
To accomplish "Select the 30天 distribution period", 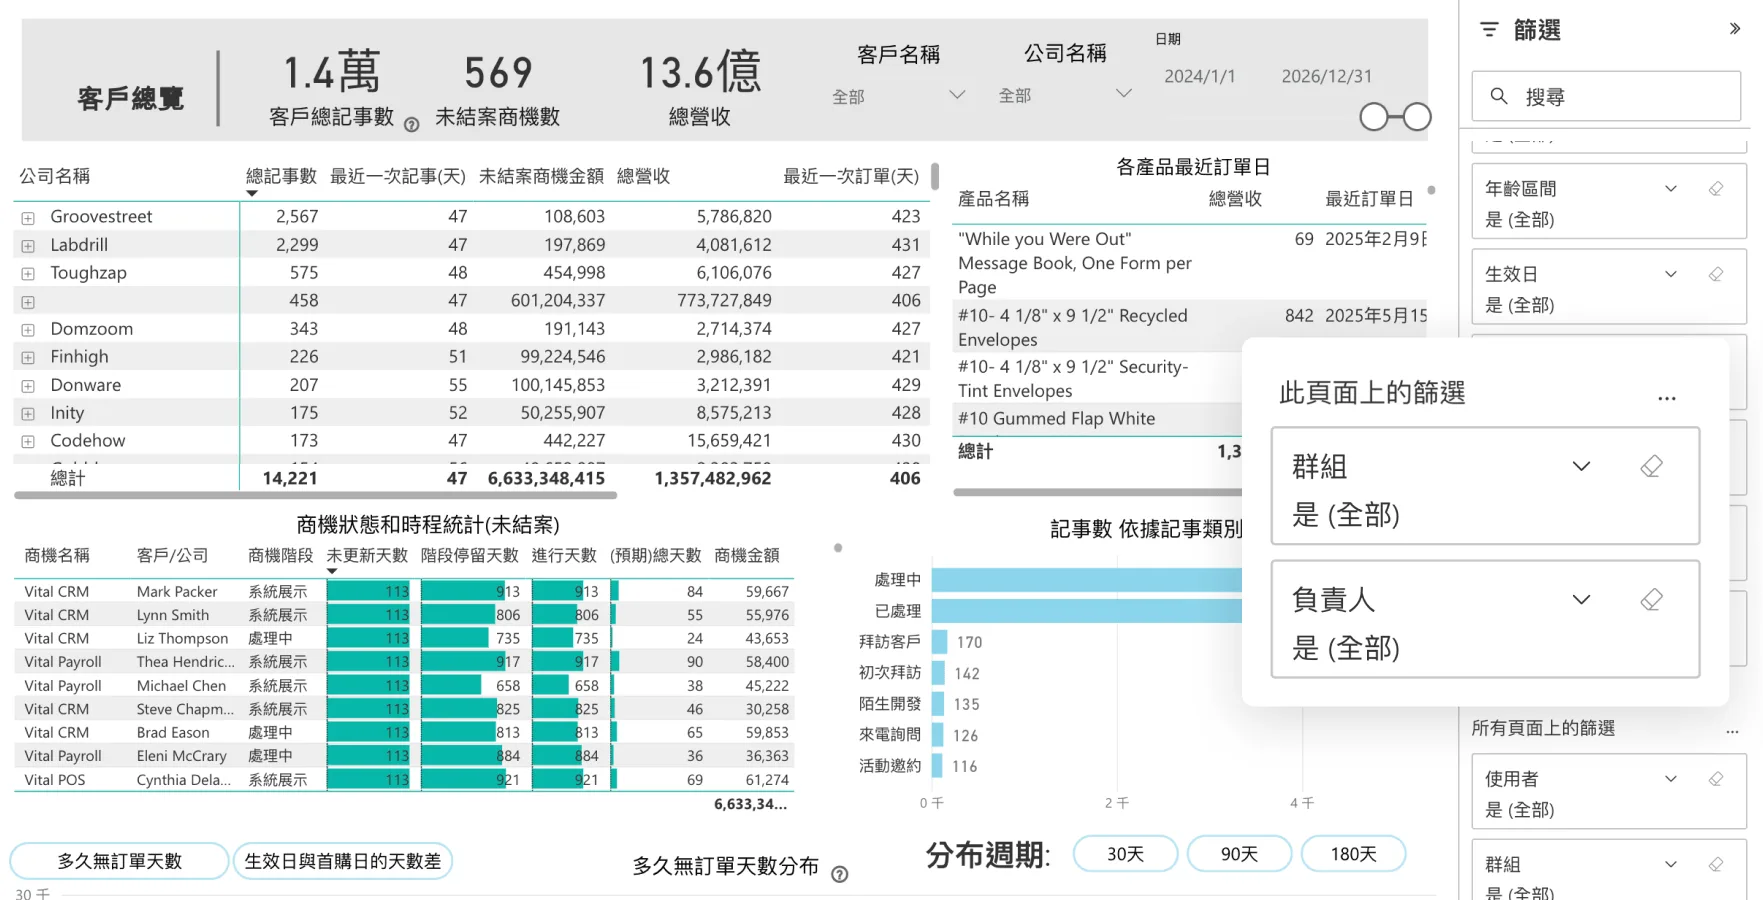I will point(1125,854).
